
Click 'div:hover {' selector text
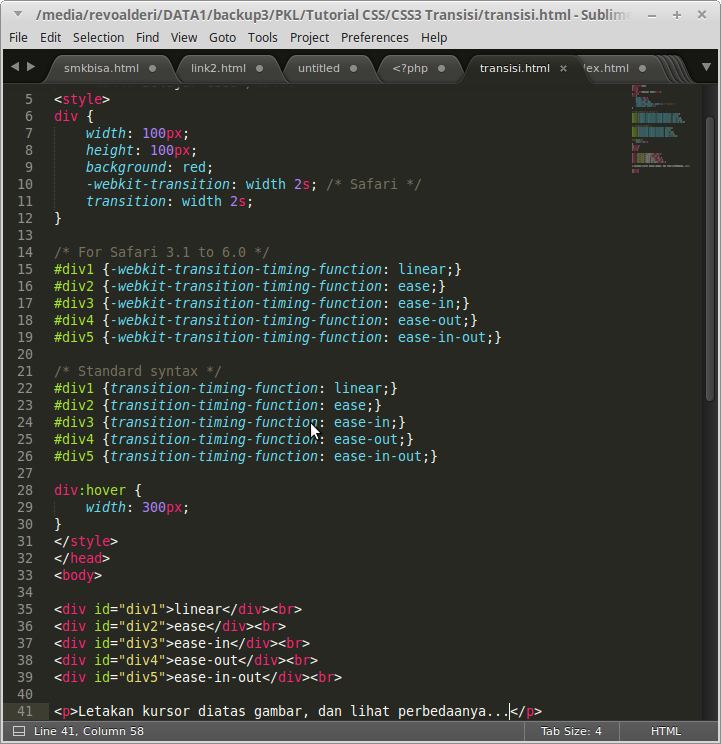click(x=98, y=490)
